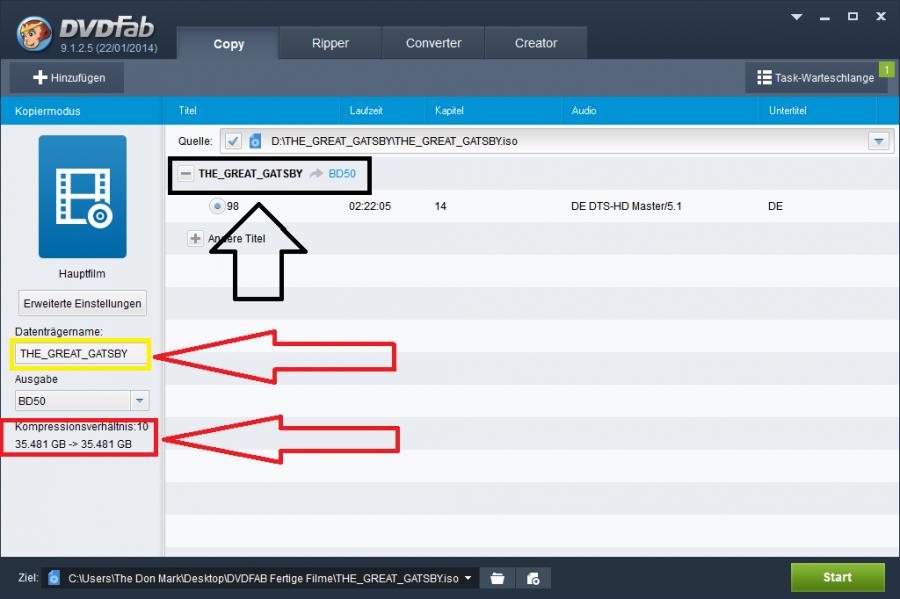The width and height of the screenshot is (900, 599).
Task: Toggle the Quelle source checkbox
Action: click(233, 141)
